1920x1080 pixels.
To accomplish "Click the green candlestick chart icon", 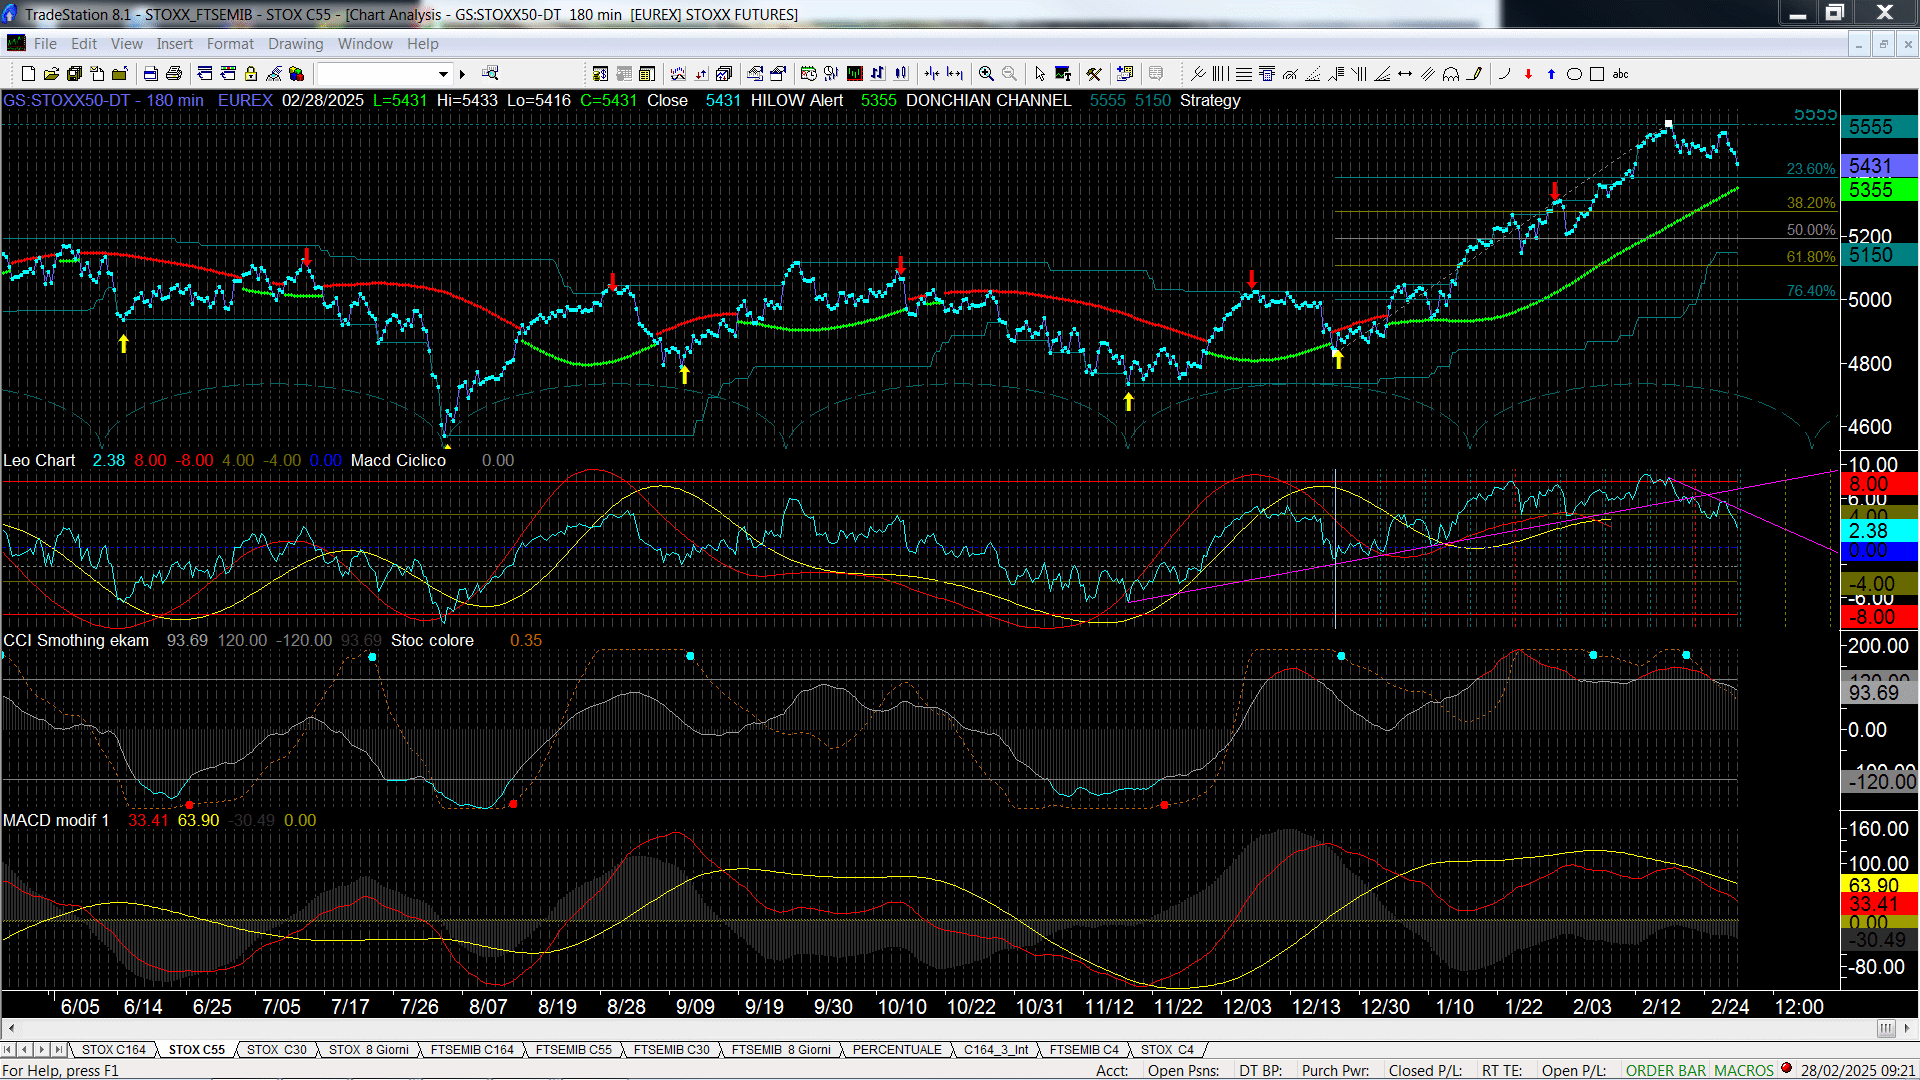I will [855, 74].
